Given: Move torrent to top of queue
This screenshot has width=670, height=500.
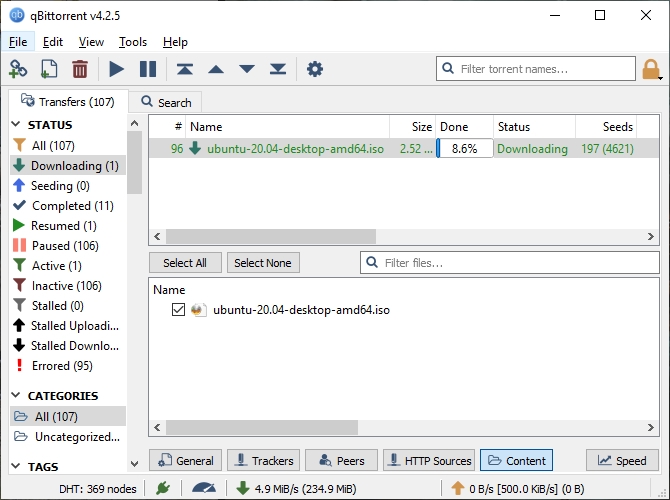Looking at the screenshot, I should click(185, 69).
